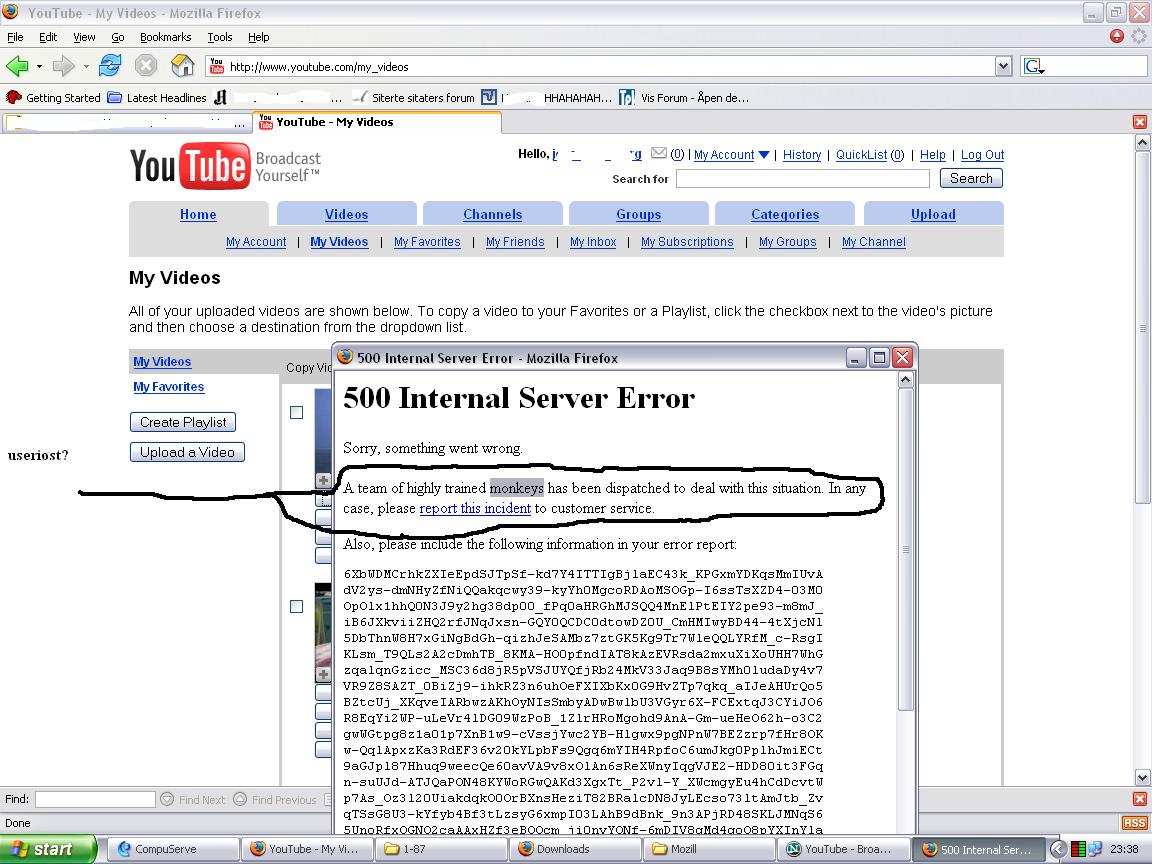Click the Getting Started bookmark
1152x864 pixels.
53,98
